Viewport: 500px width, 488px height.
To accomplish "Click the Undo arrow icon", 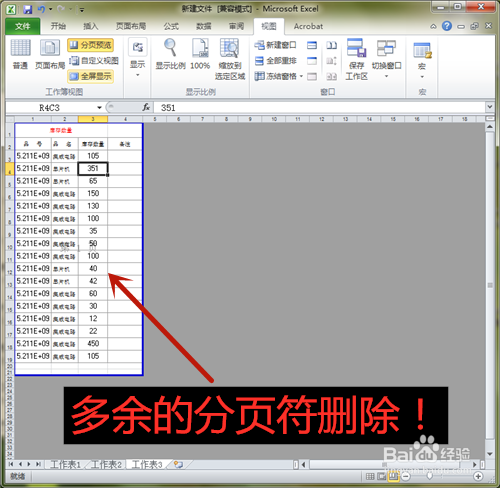I will 41,9.
